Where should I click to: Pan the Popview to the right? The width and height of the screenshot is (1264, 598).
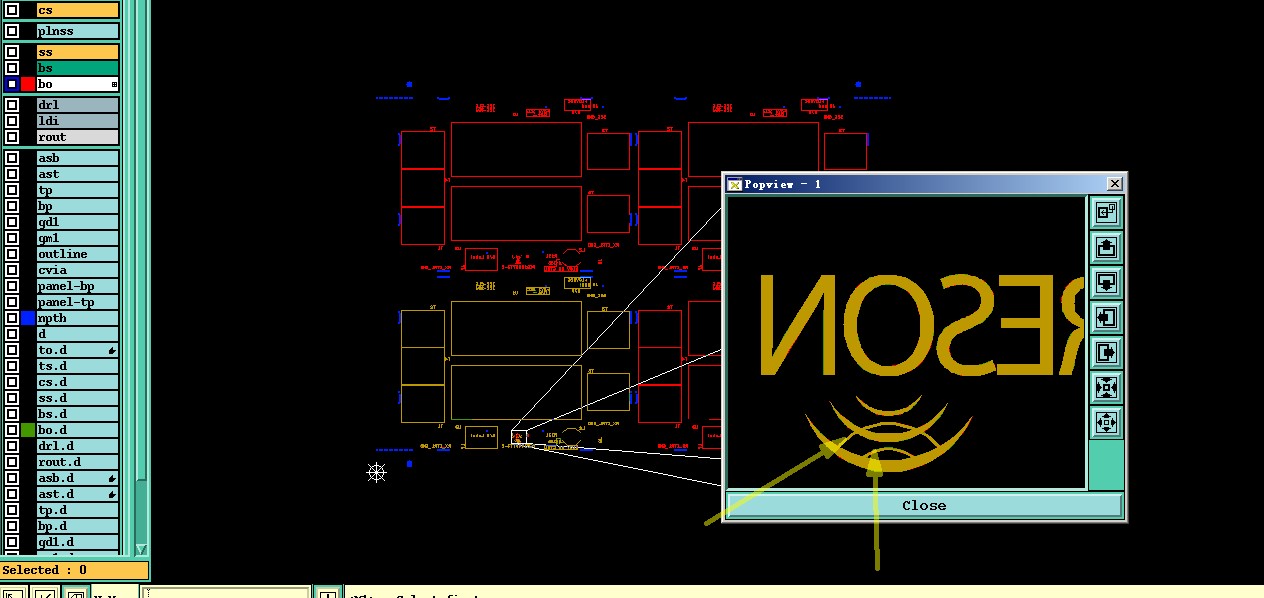[1106, 352]
